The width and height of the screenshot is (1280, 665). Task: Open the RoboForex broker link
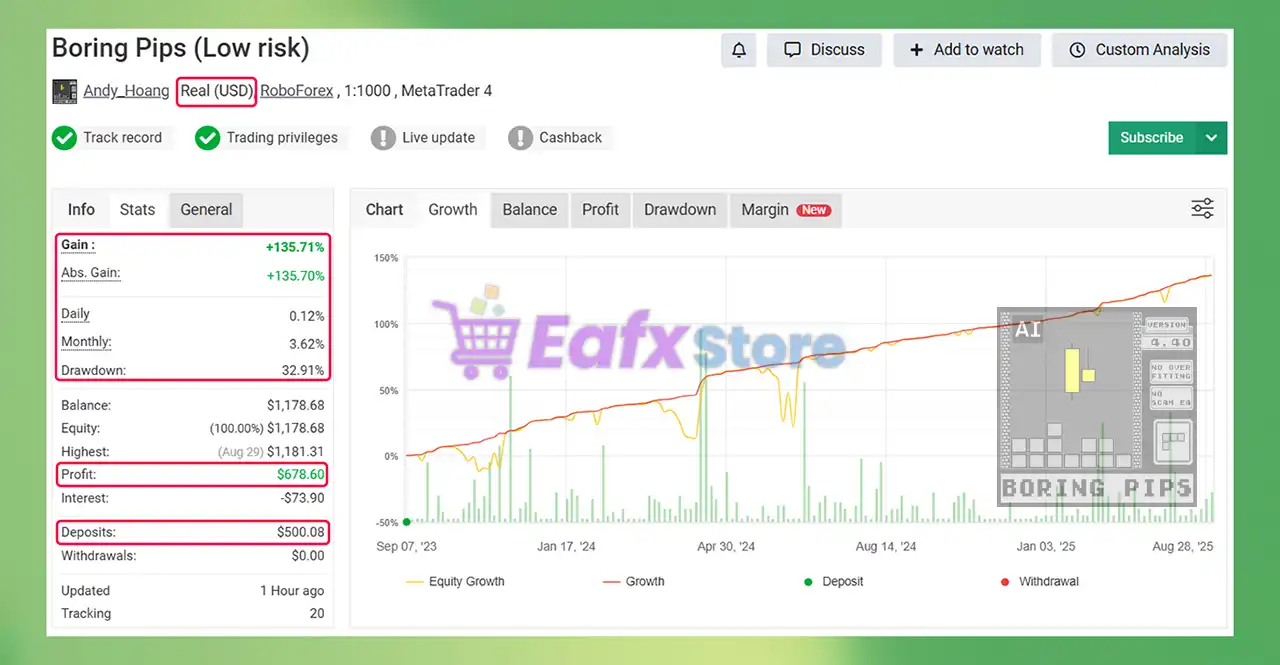coord(297,91)
